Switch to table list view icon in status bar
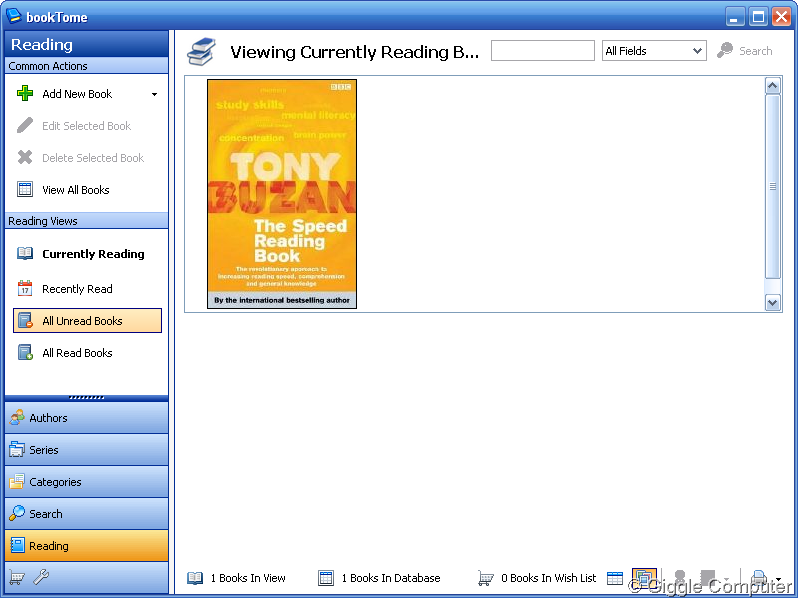 click(615, 578)
